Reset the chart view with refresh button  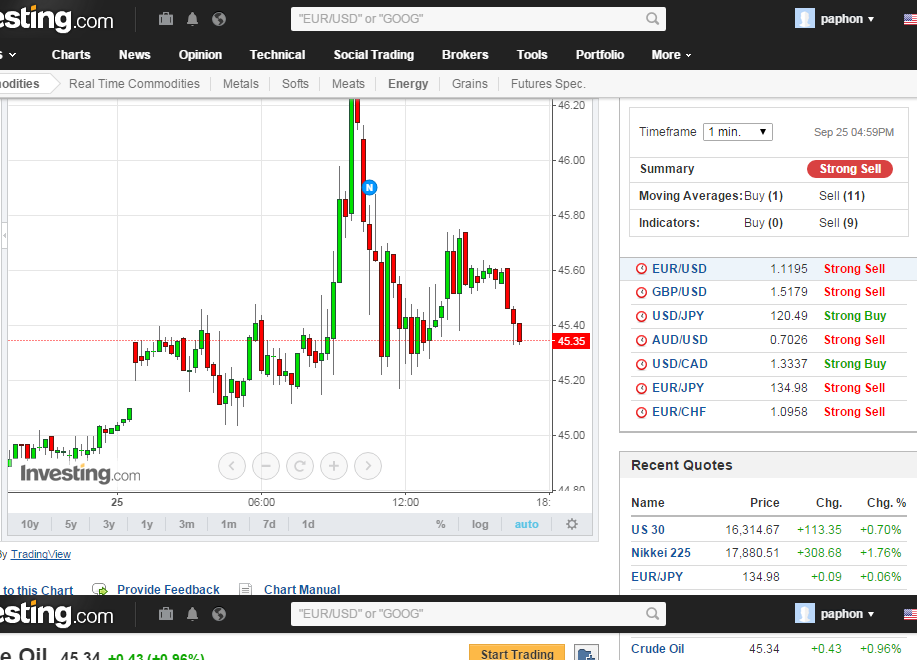(299, 466)
